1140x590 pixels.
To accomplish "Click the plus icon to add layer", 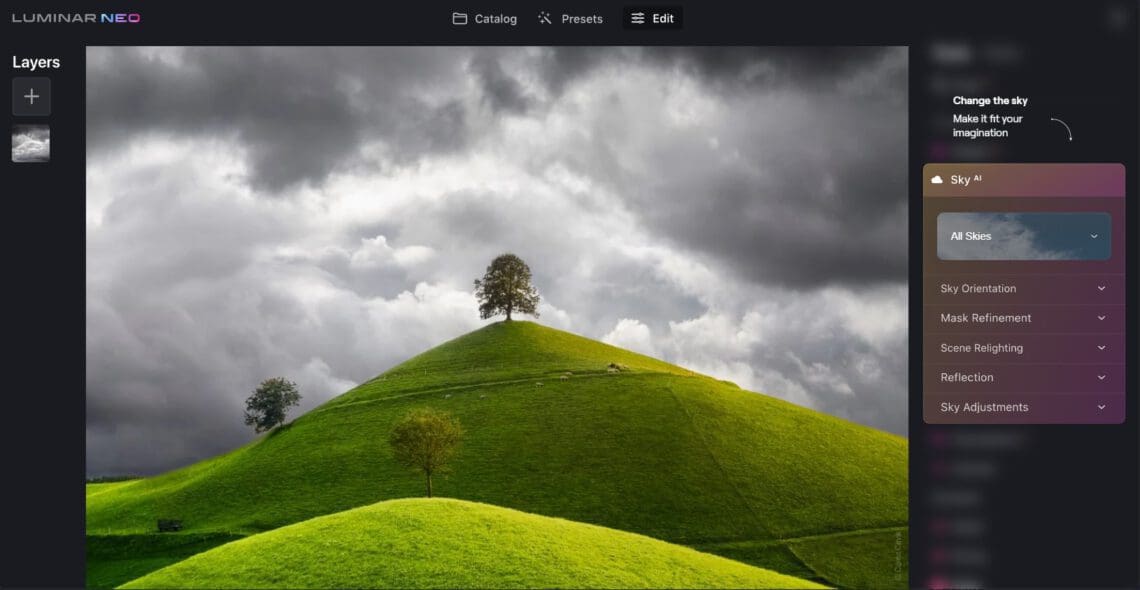I will (x=31, y=97).
